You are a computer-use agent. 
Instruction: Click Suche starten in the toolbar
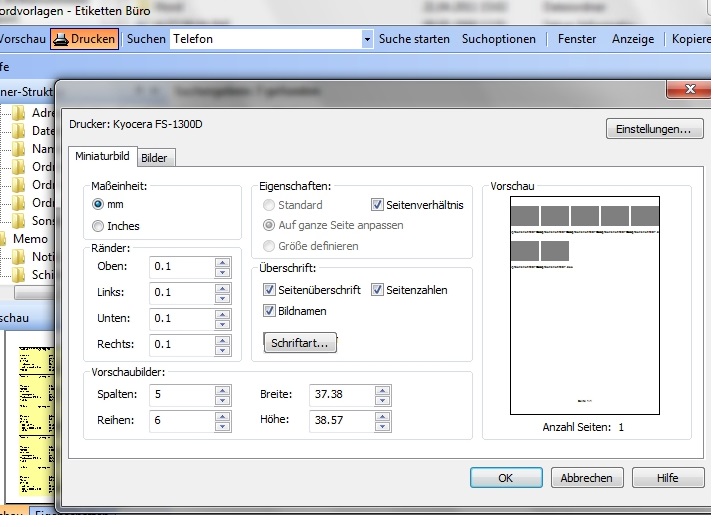pyautogui.click(x=415, y=39)
